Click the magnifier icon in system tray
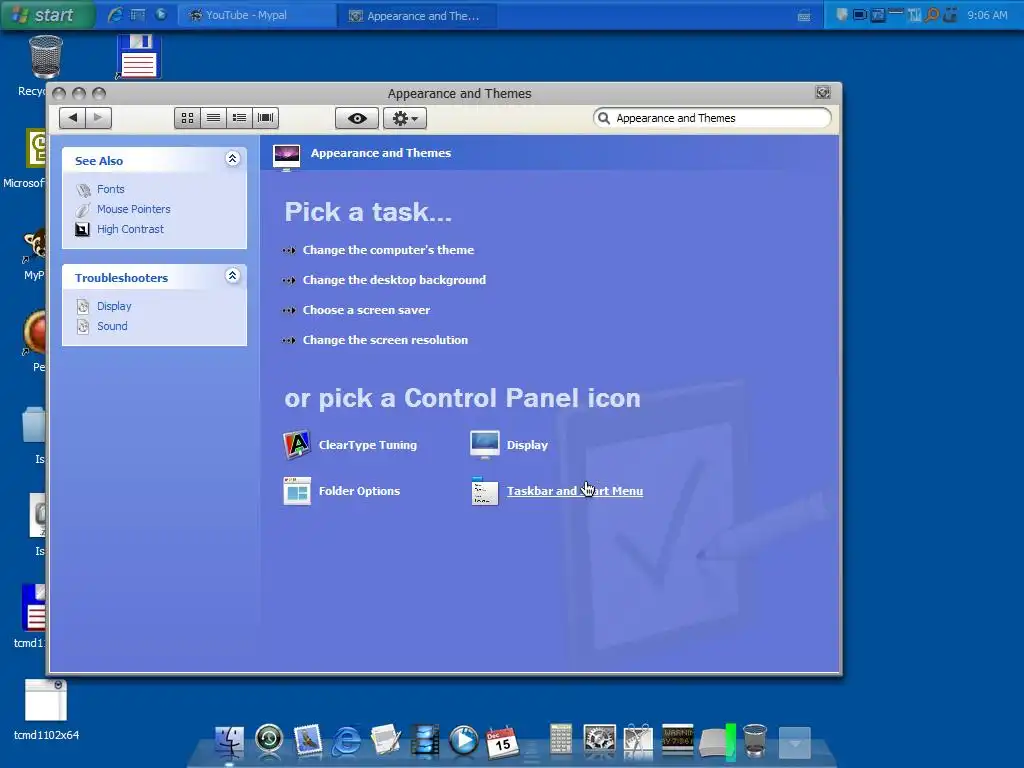Viewport: 1024px width, 768px height. (932, 14)
